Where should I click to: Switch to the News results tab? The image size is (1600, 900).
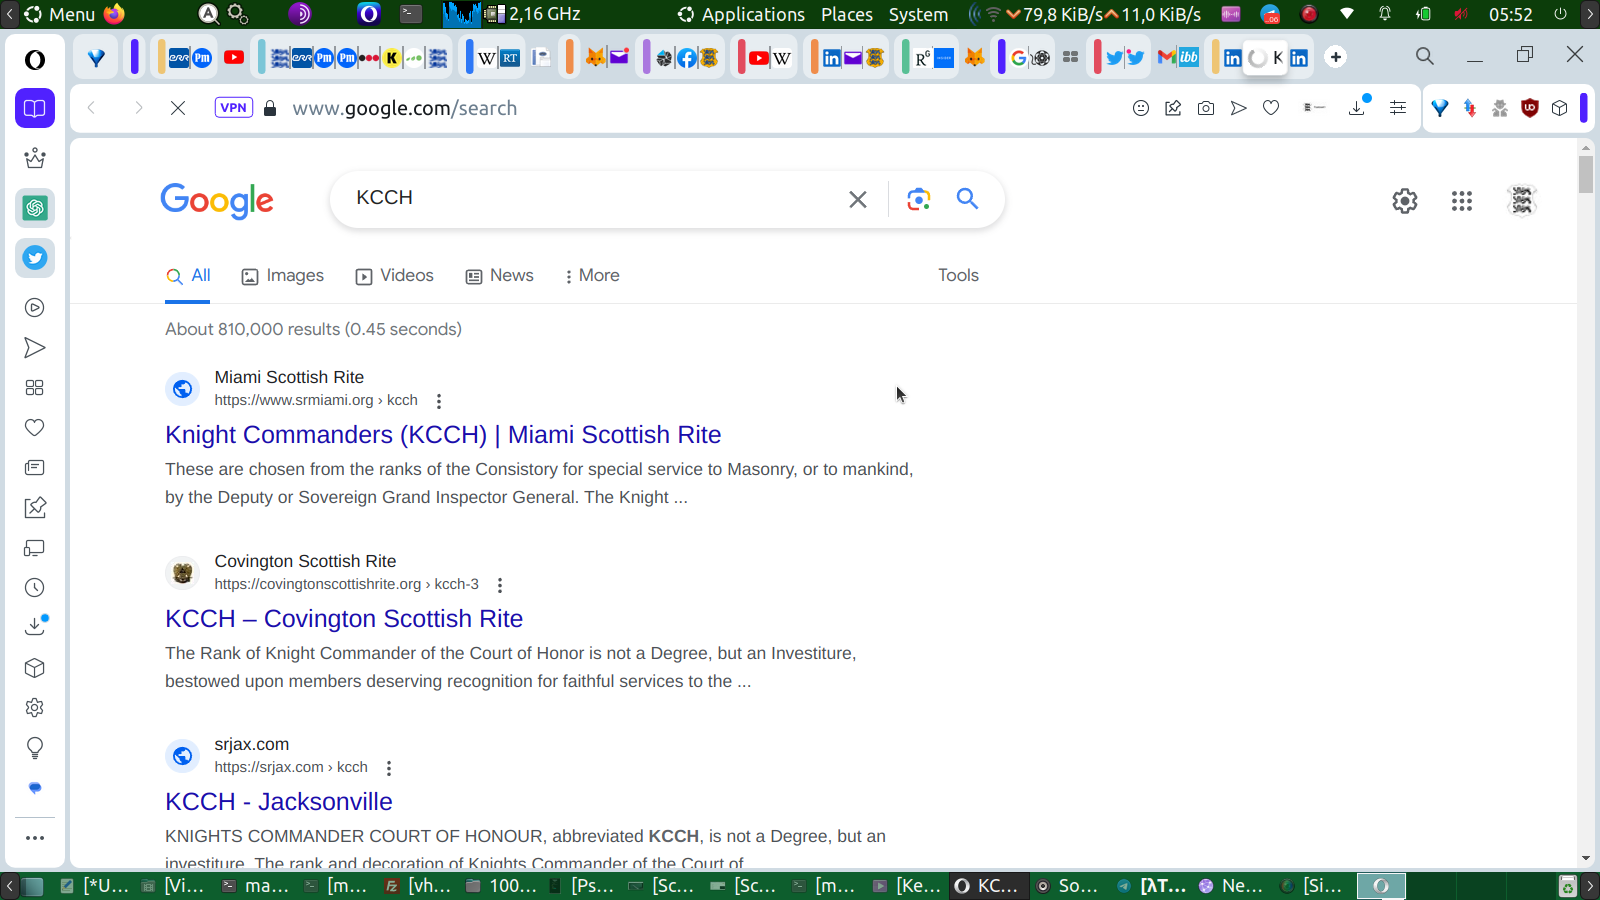point(500,276)
